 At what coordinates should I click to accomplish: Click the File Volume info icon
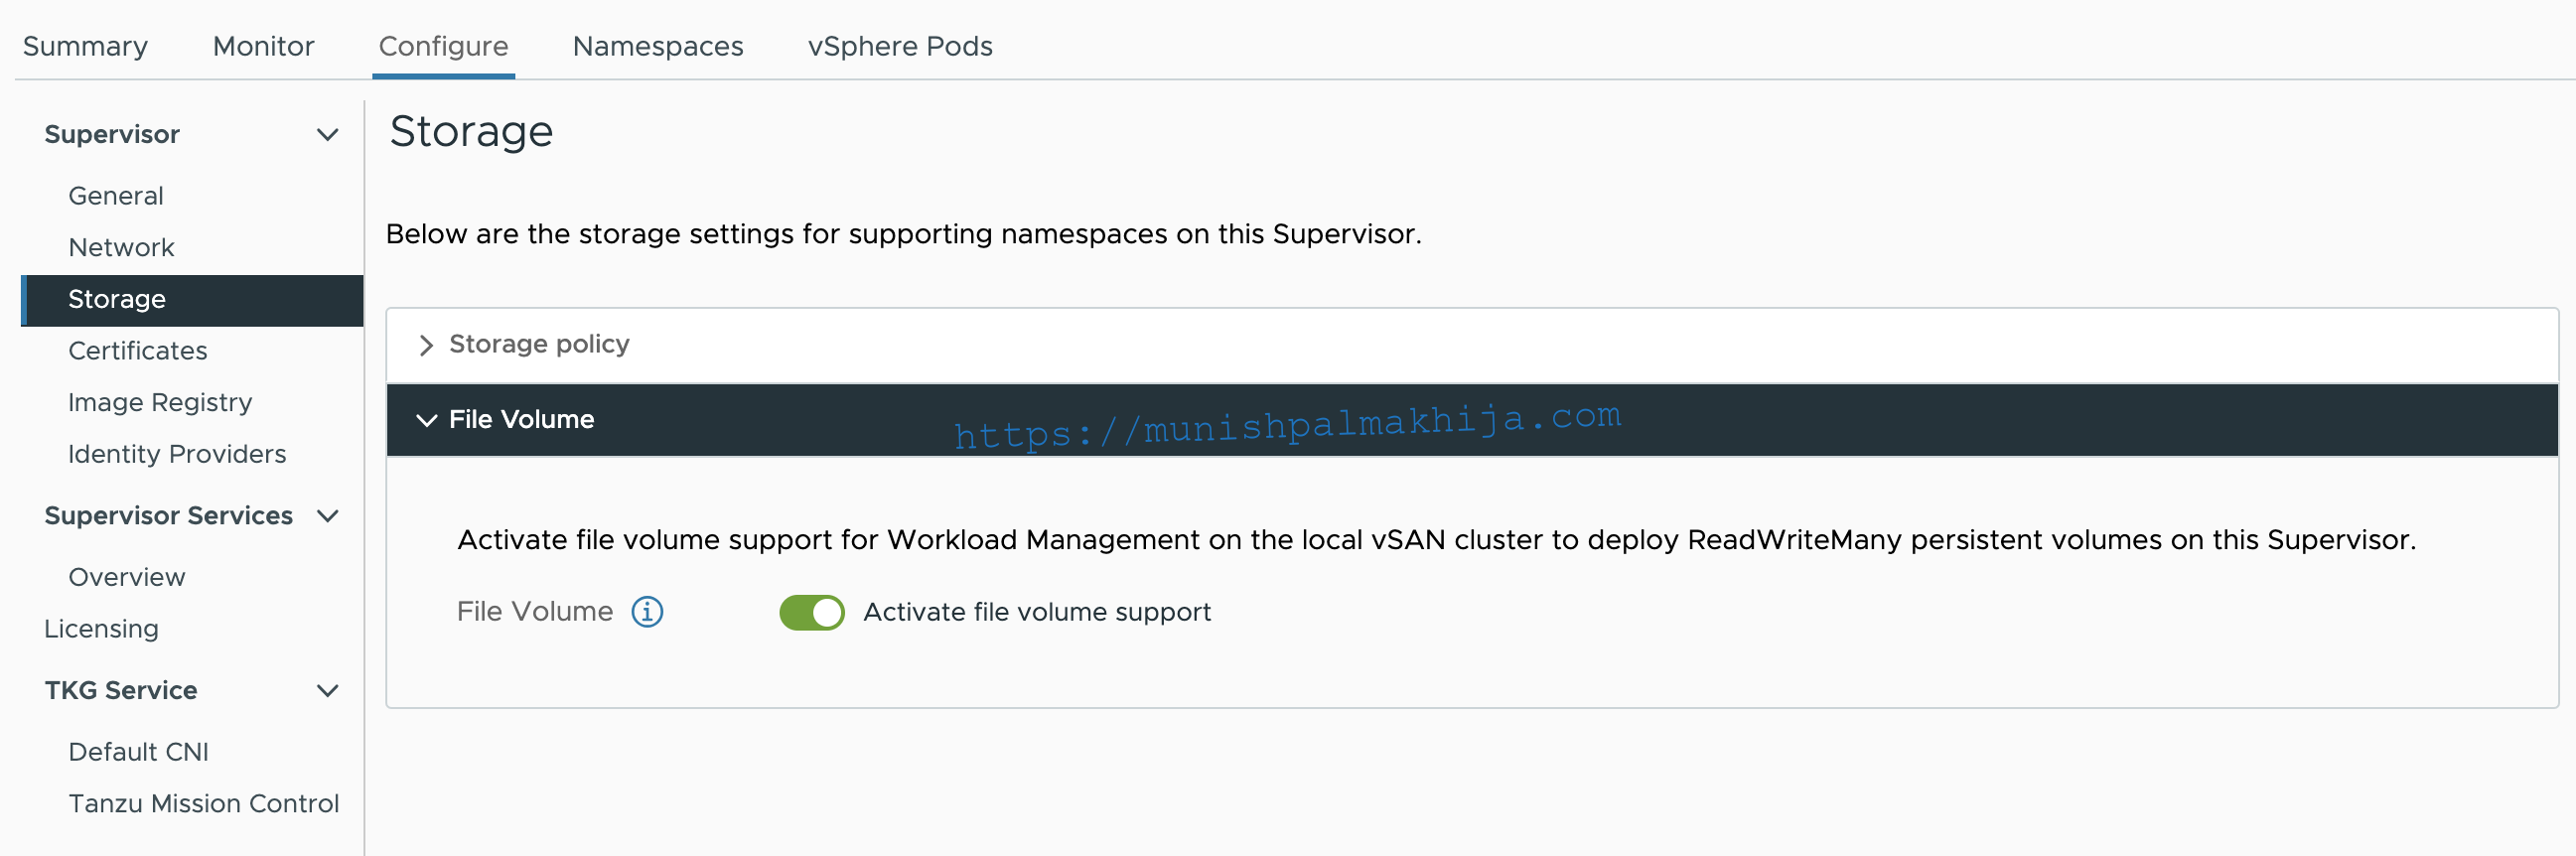pyautogui.click(x=647, y=611)
